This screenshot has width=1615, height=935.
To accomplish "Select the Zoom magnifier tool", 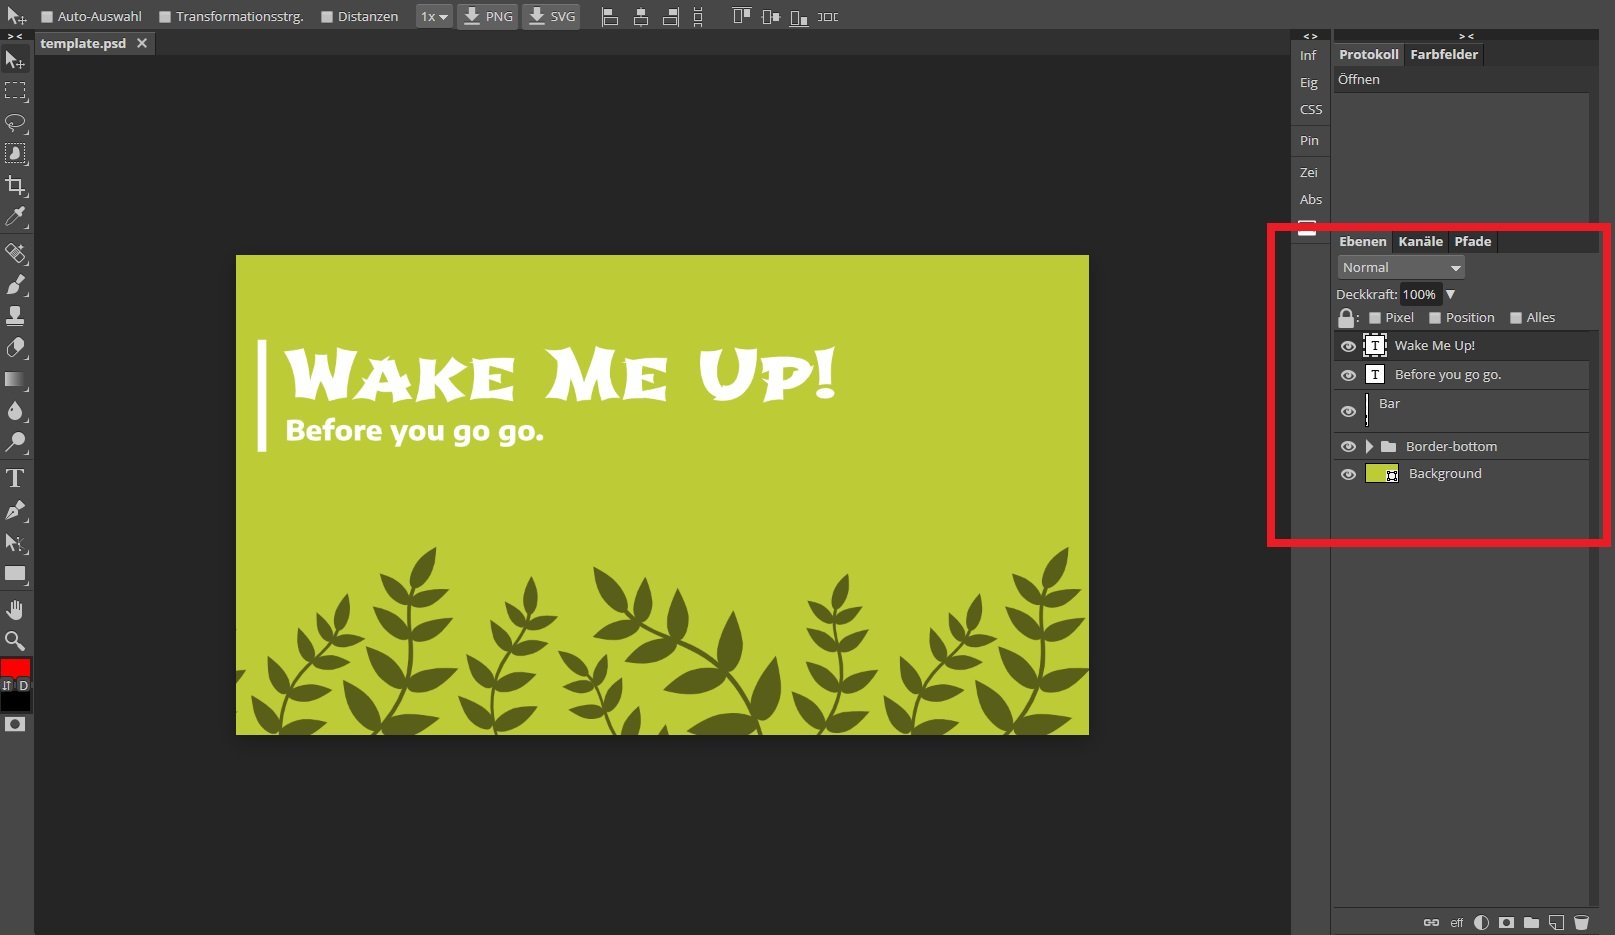I will (x=15, y=641).
